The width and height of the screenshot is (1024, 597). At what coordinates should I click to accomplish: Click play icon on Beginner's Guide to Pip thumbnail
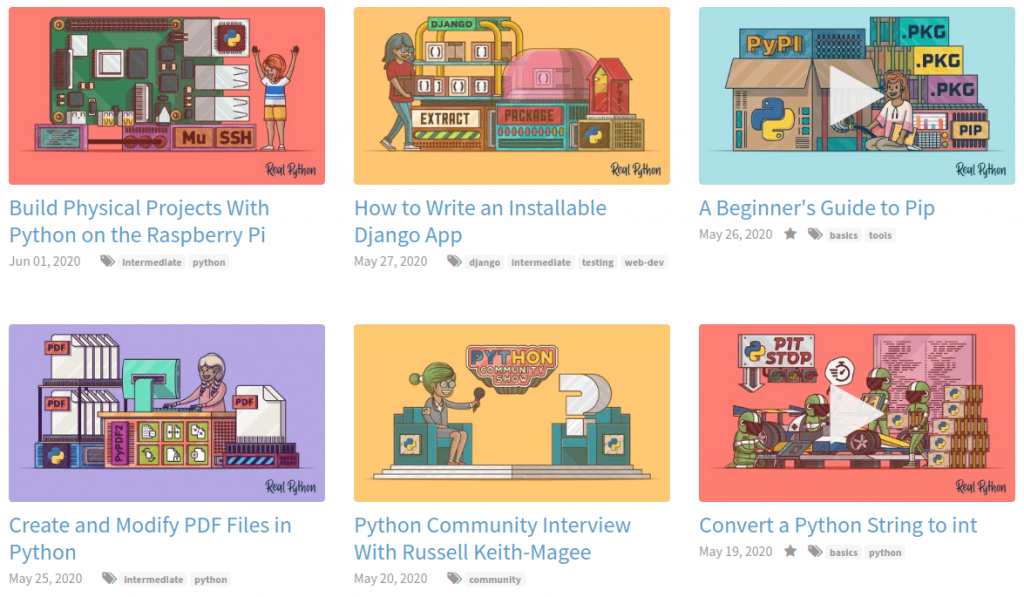(855, 96)
